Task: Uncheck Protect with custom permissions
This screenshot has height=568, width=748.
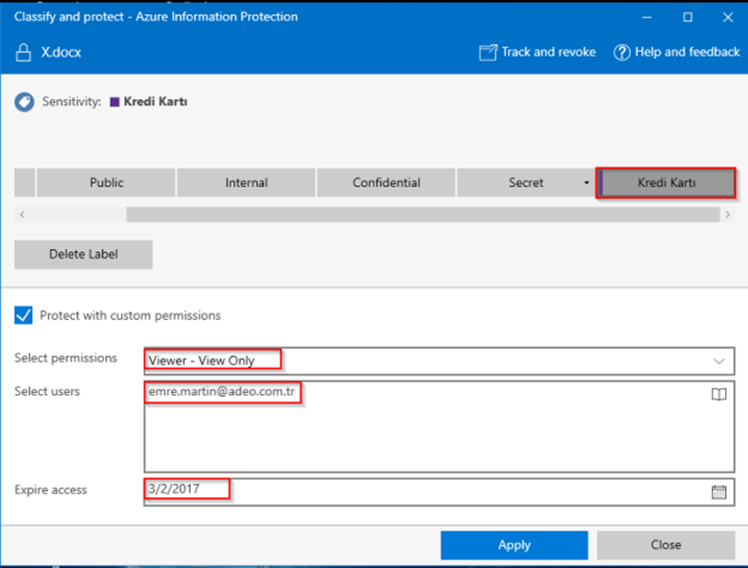Action: 23,315
